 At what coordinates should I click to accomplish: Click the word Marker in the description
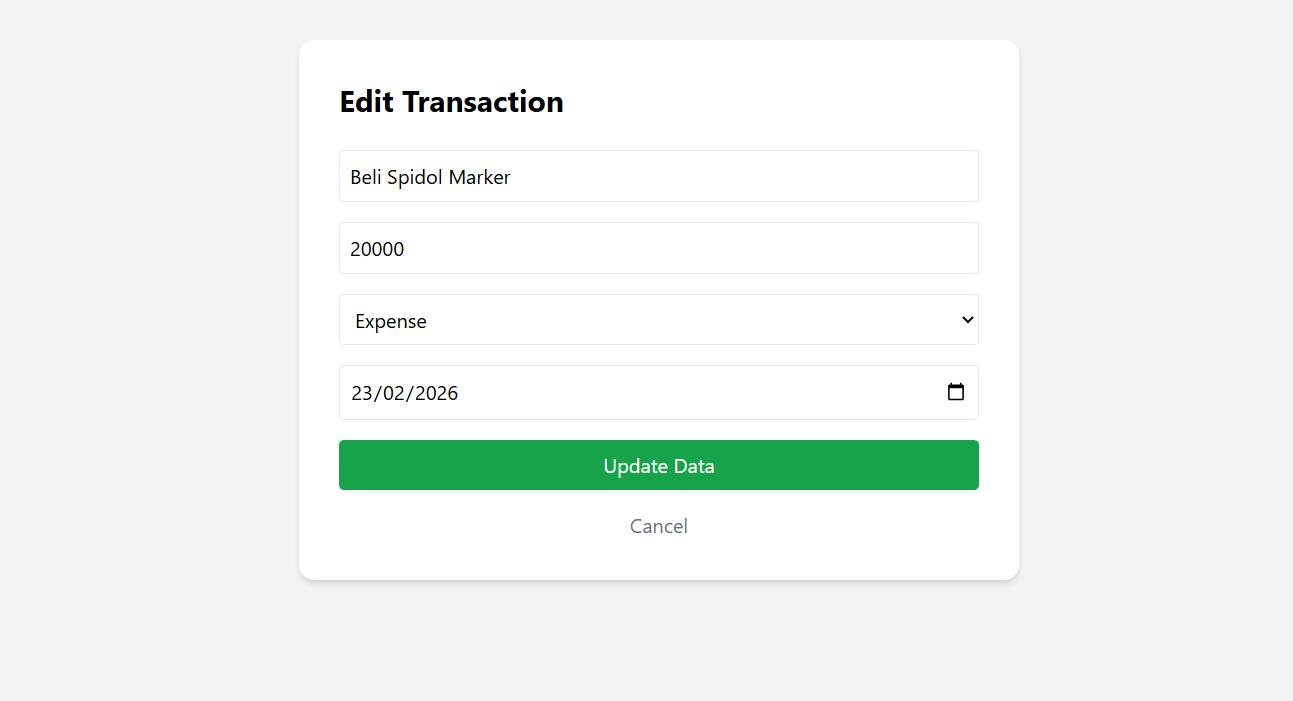pos(479,178)
